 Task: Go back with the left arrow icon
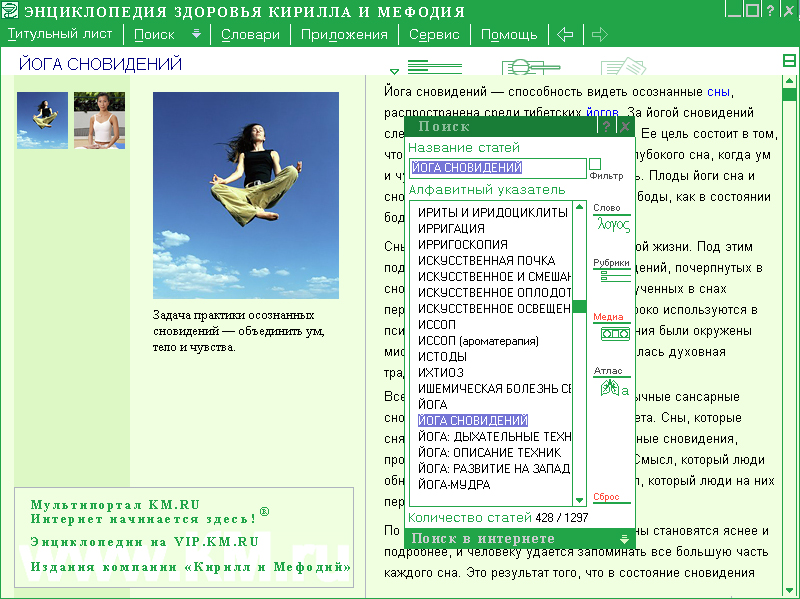coord(565,35)
